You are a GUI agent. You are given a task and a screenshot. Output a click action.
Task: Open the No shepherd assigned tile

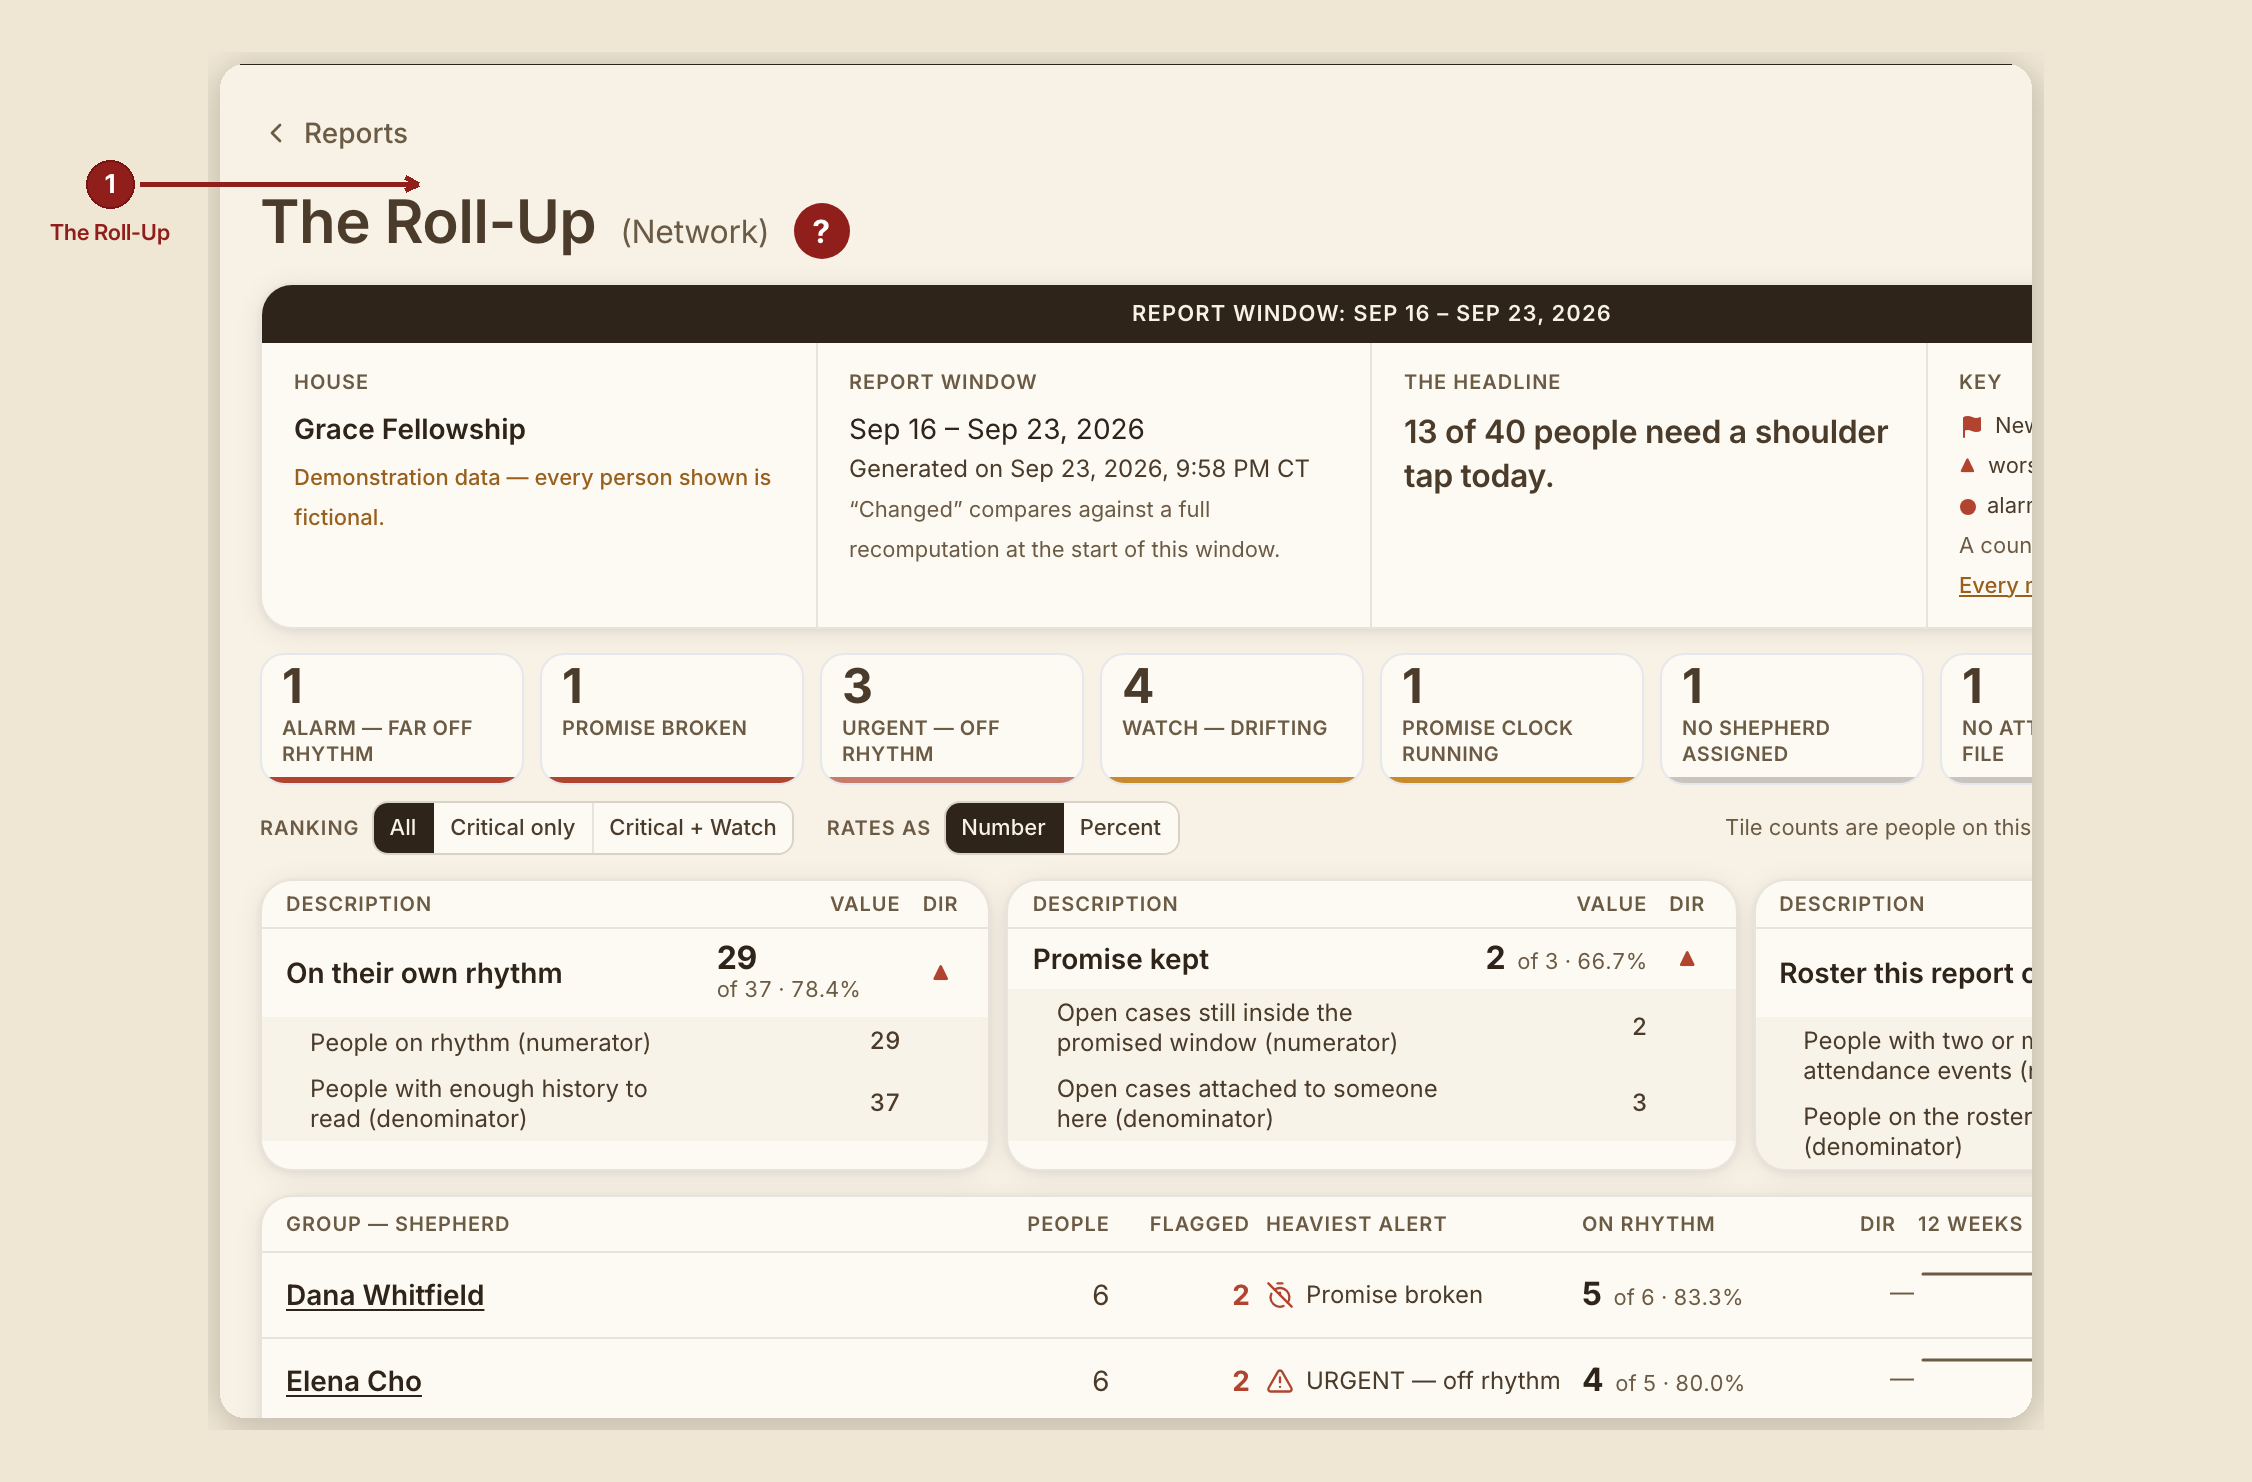(1792, 717)
